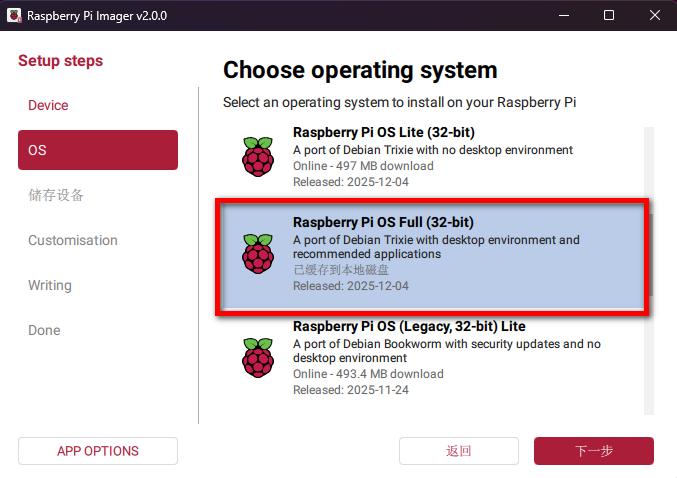This screenshot has height=478, width=677.
Task: Click 'Online - 493.4 MB download' text
Action: 368,374
